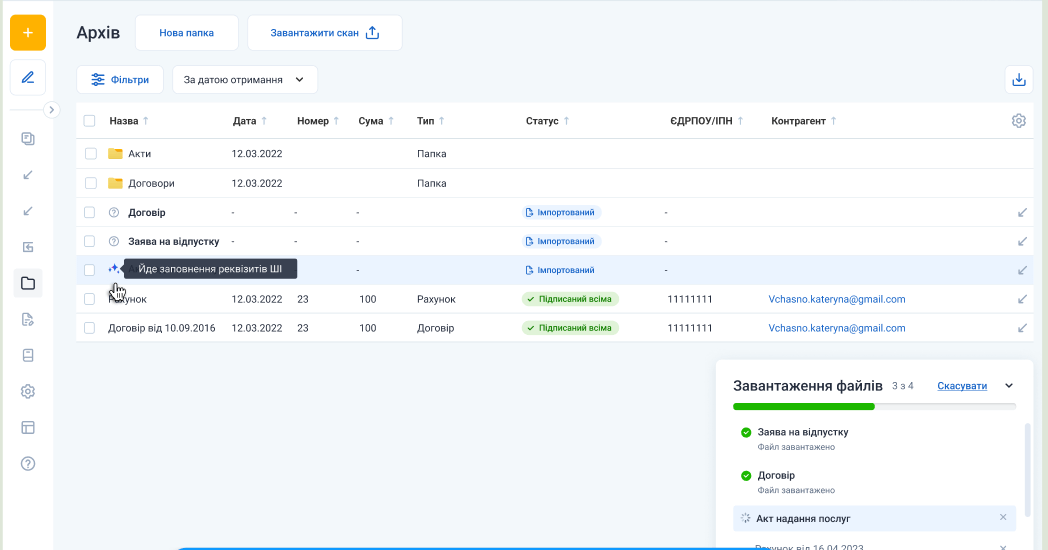Sort by ЄДРПОУ/ІПН column header
The image size is (1048, 550).
click(707, 121)
